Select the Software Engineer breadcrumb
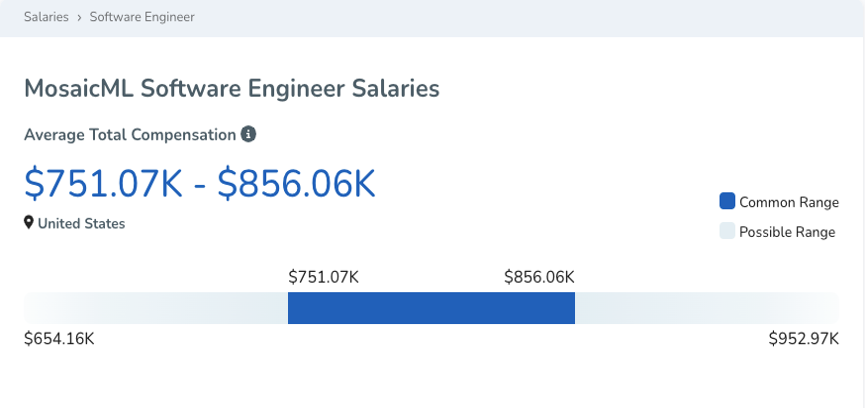The height and width of the screenshot is (408, 866). pos(142,17)
